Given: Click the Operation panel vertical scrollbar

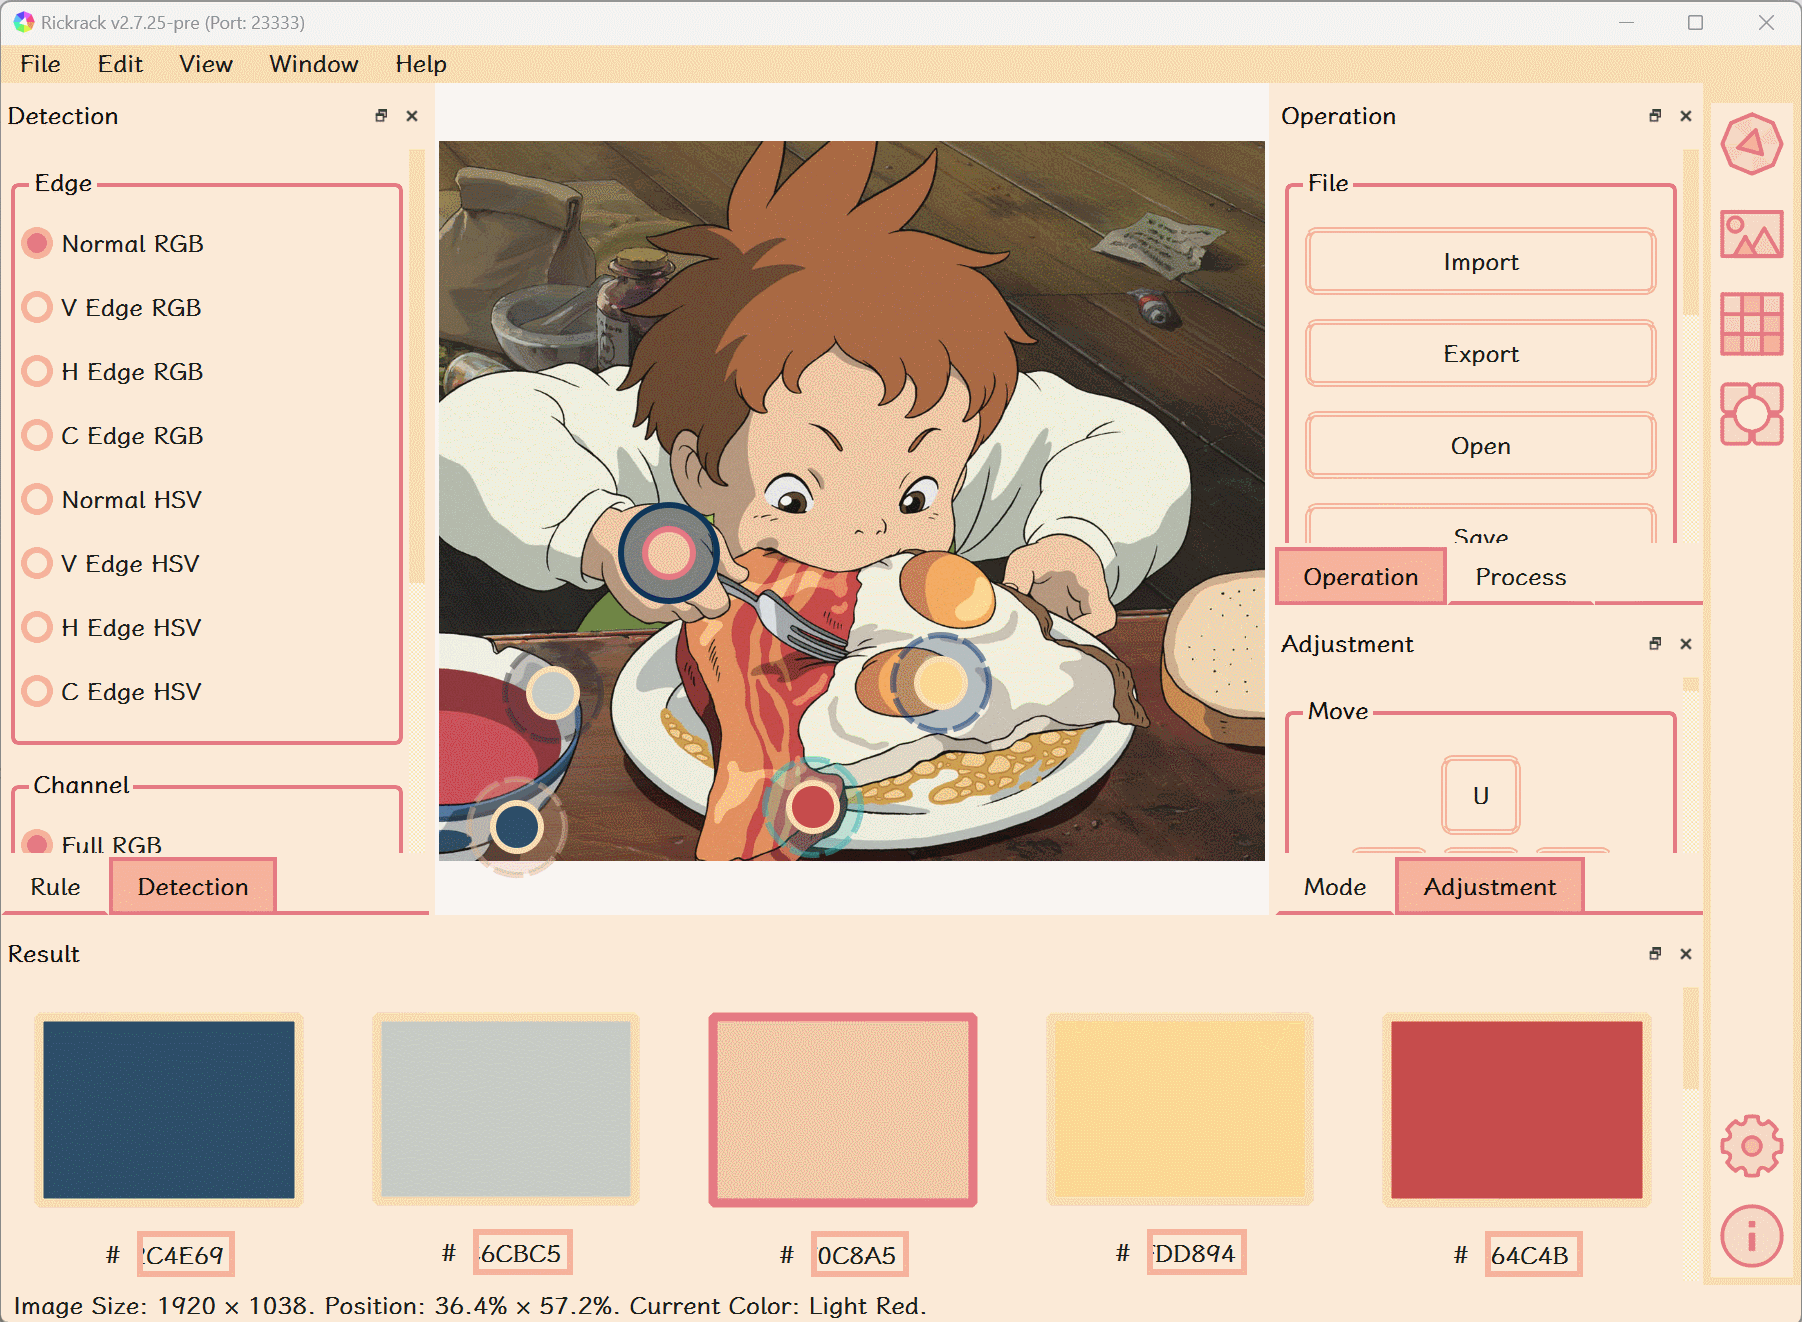Looking at the screenshot, I should click(1691, 232).
